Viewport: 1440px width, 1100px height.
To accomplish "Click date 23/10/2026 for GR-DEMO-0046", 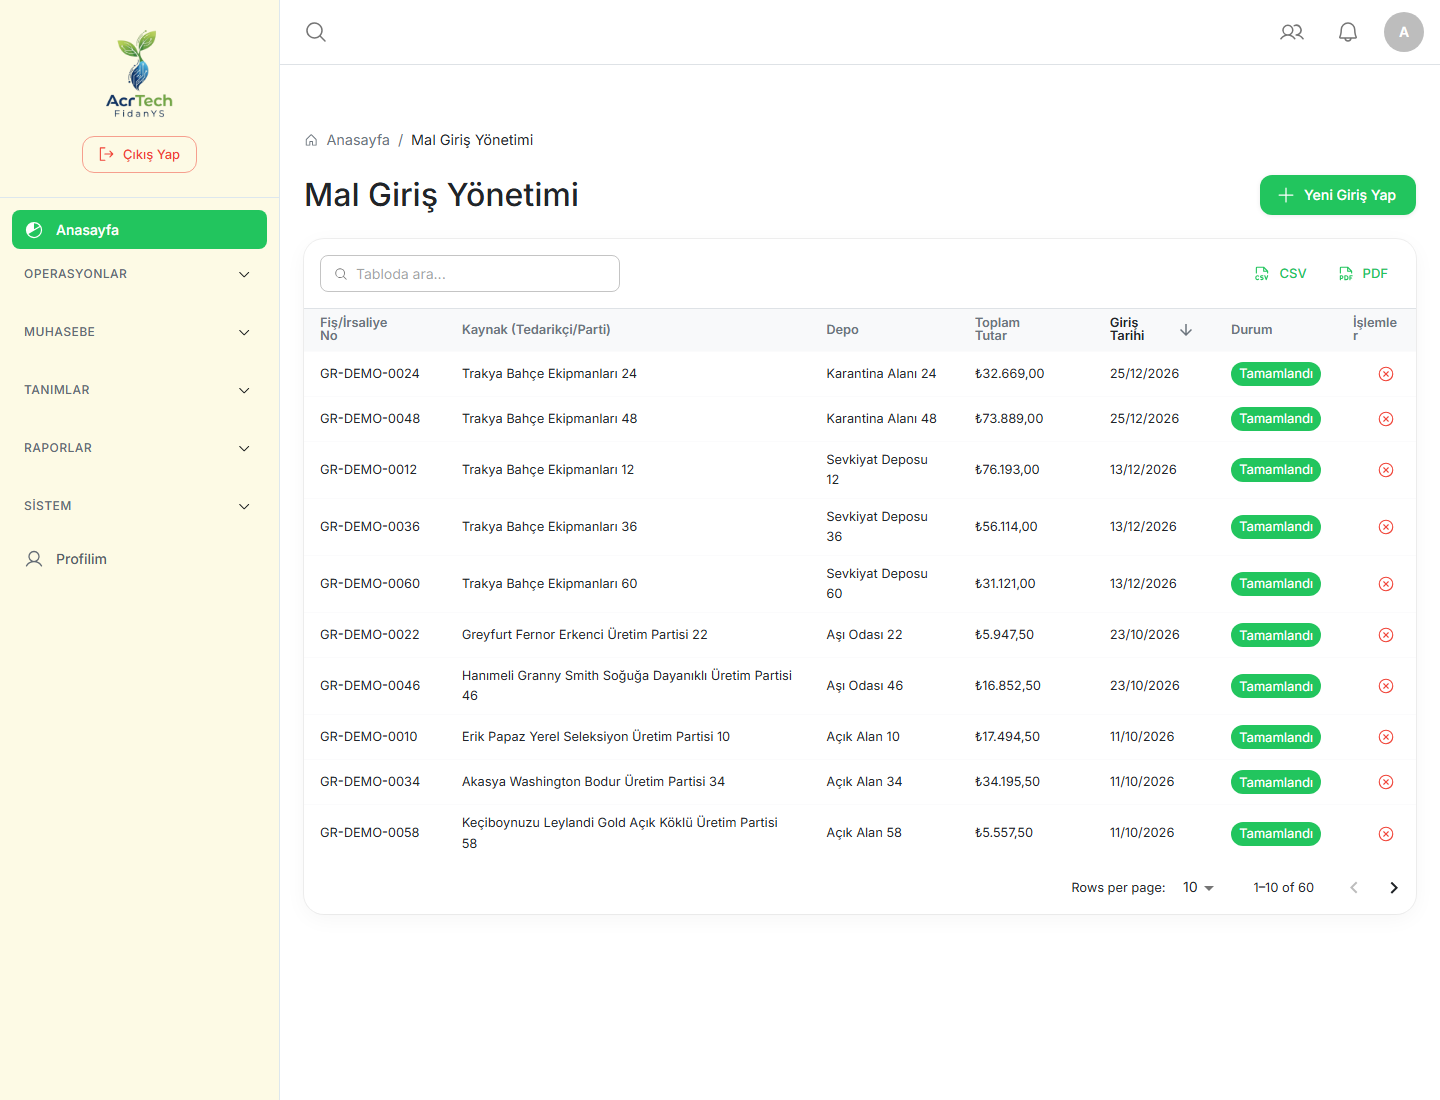I will click(1145, 686).
